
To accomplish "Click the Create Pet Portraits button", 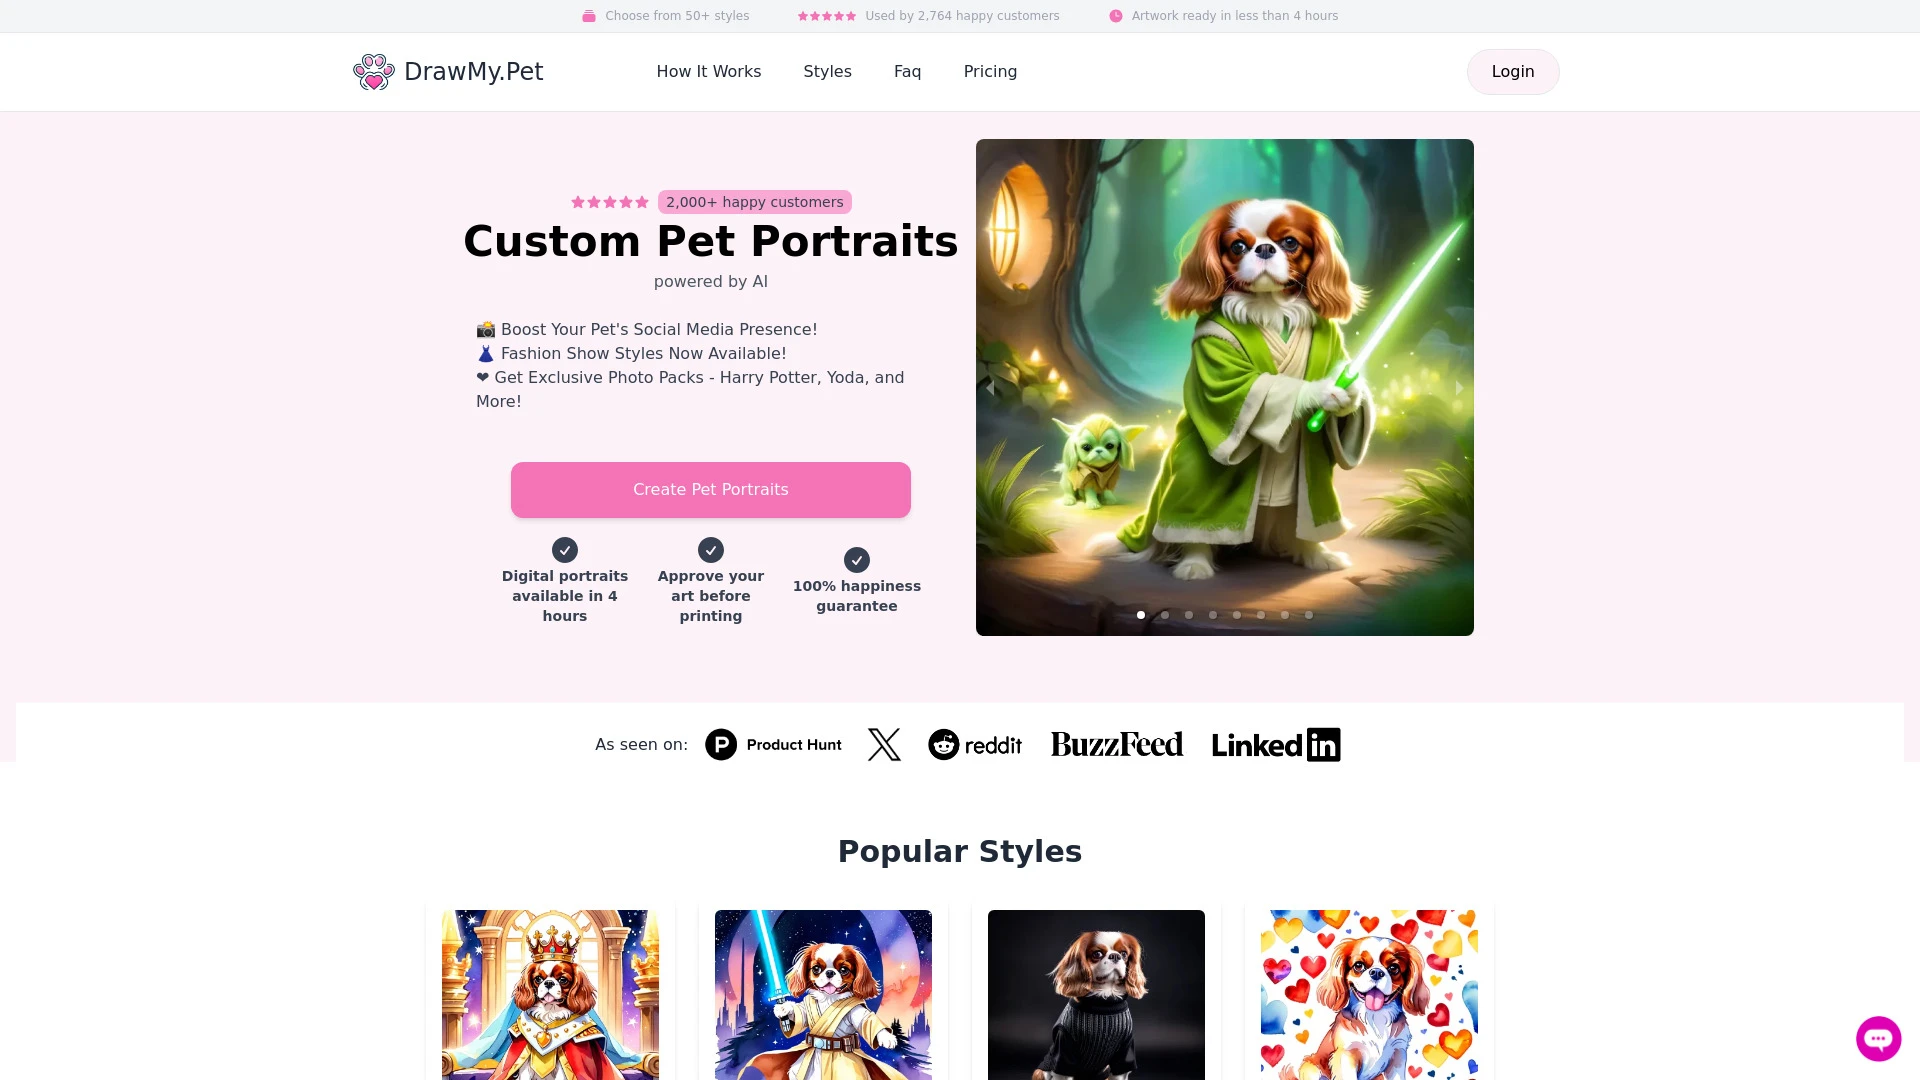I will point(711,489).
